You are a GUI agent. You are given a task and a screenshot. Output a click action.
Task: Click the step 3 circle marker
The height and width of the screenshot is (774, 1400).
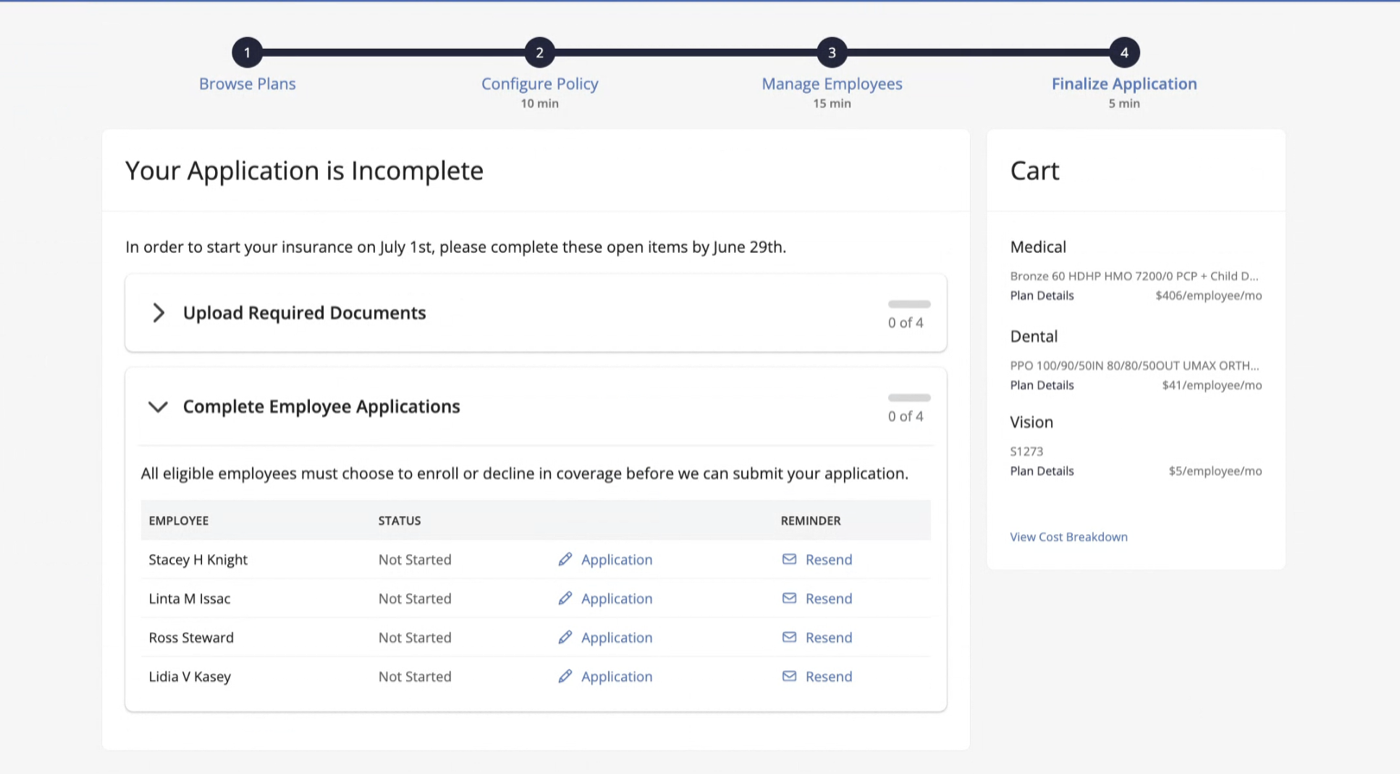pyautogui.click(x=832, y=53)
